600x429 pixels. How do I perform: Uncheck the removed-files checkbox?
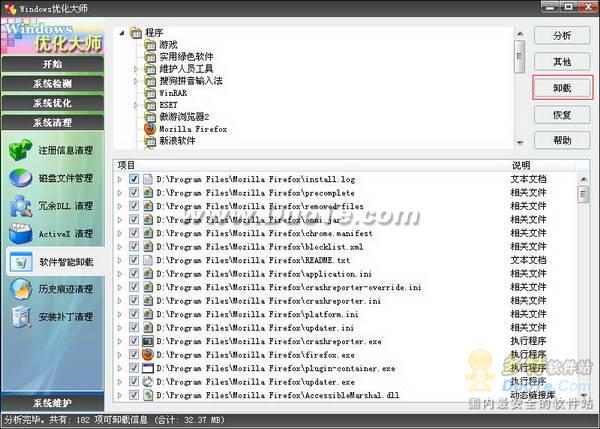tap(134, 206)
